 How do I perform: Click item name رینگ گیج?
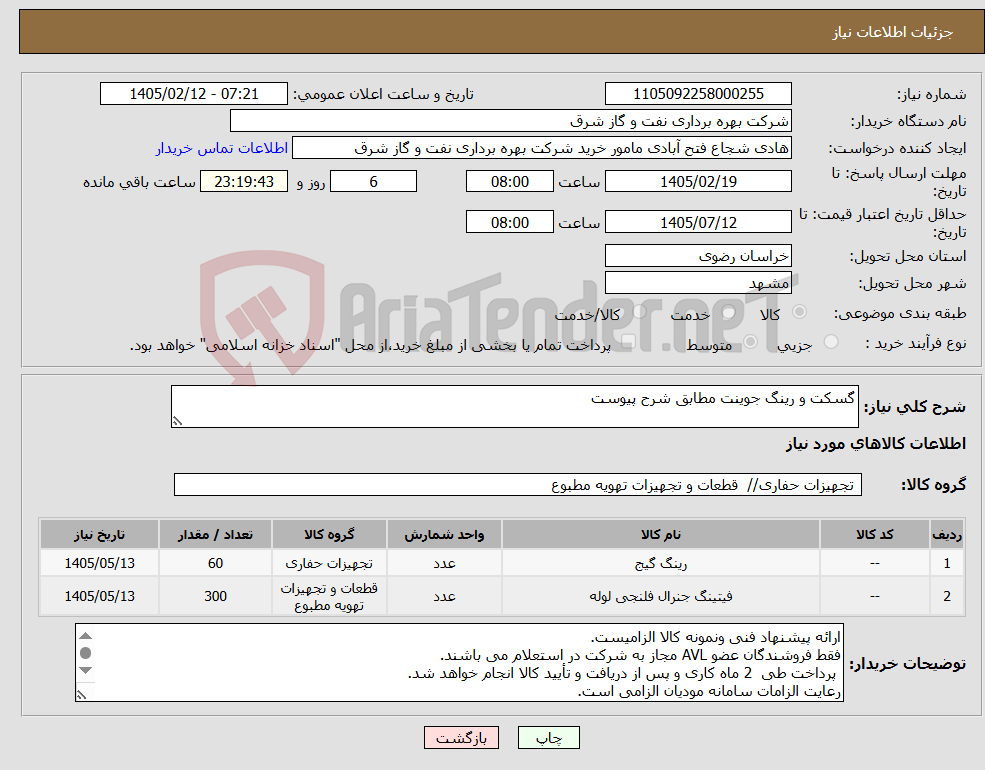(660, 563)
